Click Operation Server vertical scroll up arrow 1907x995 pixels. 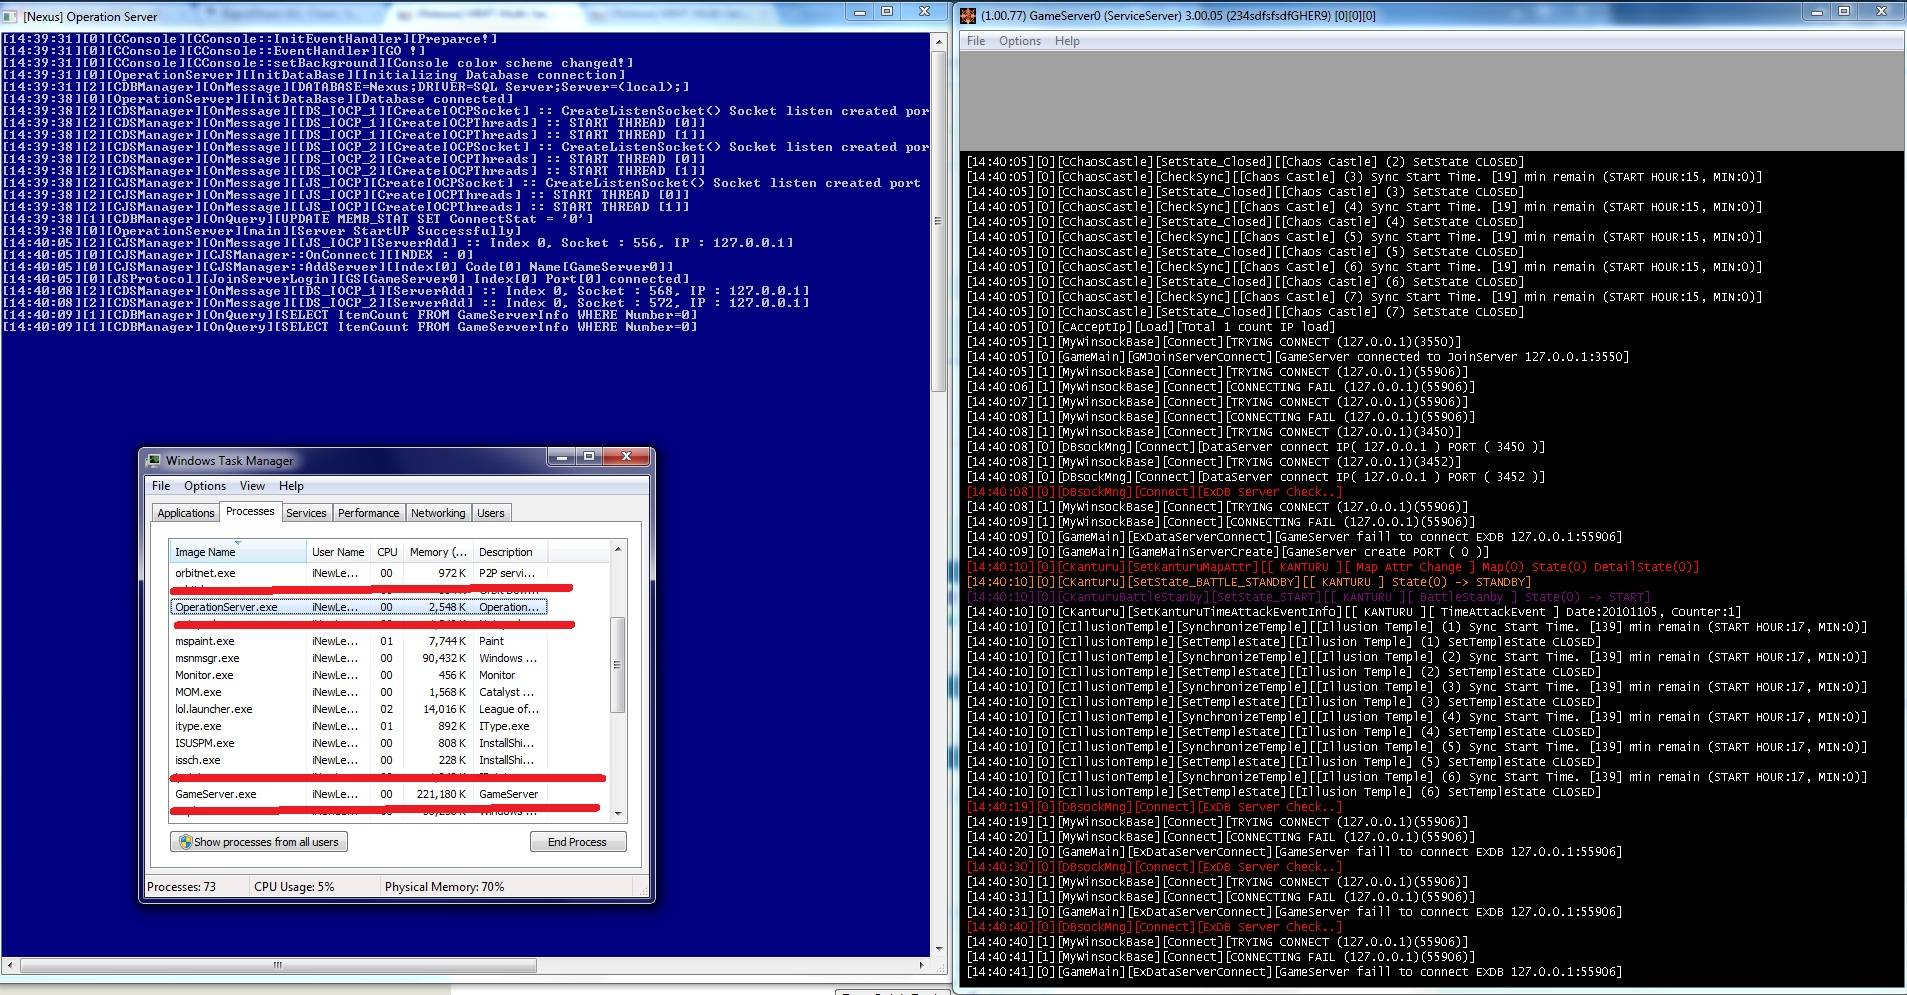click(938, 43)
